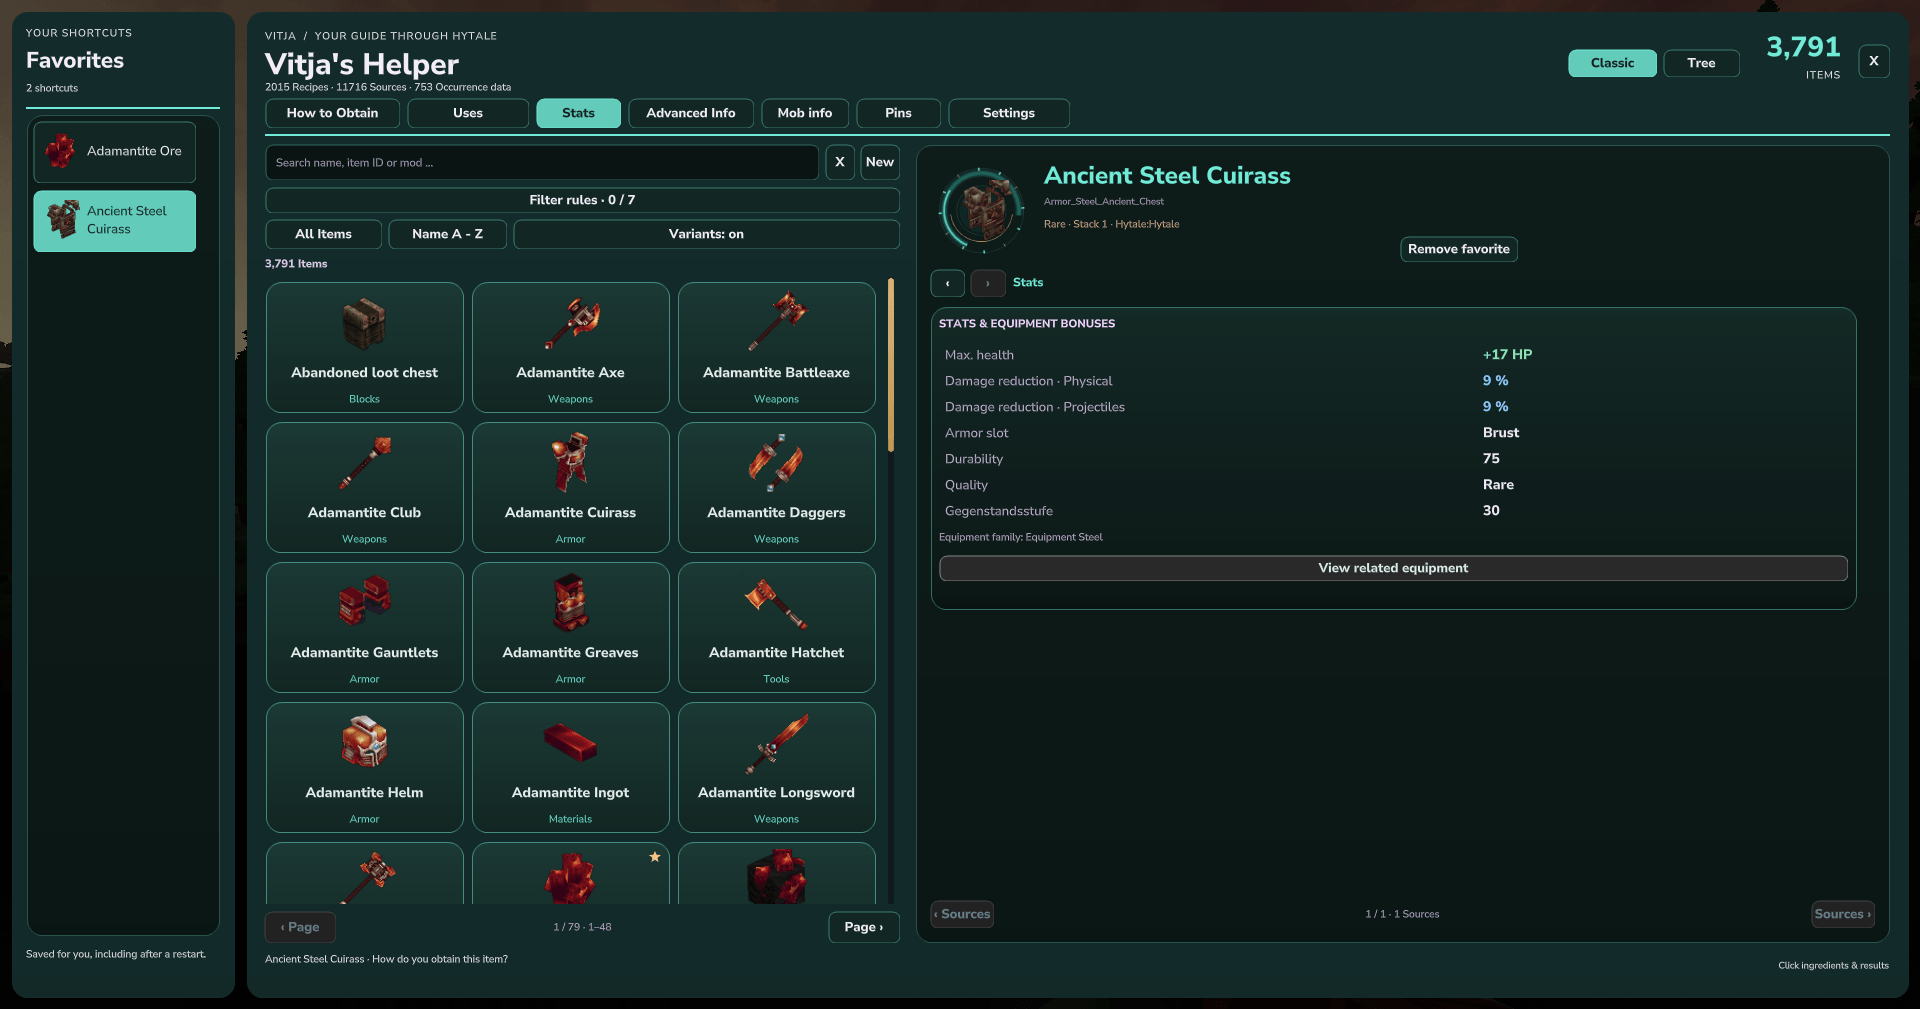Focus the search name, item ID field
Screen dimensions: 1920x1009
pos(542,162)
